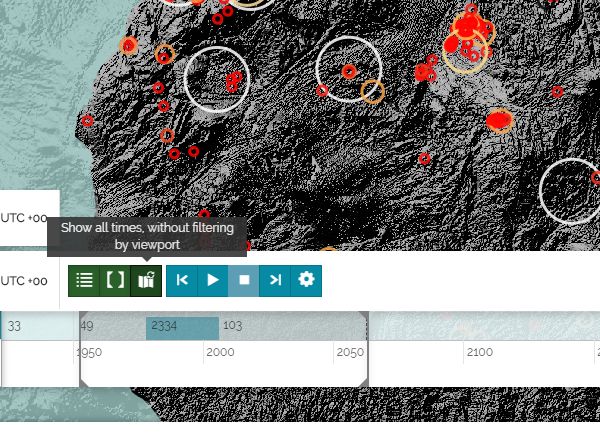Start timeline playback
This screenshot has height=433, width=600.
click(x=213, y=280)
